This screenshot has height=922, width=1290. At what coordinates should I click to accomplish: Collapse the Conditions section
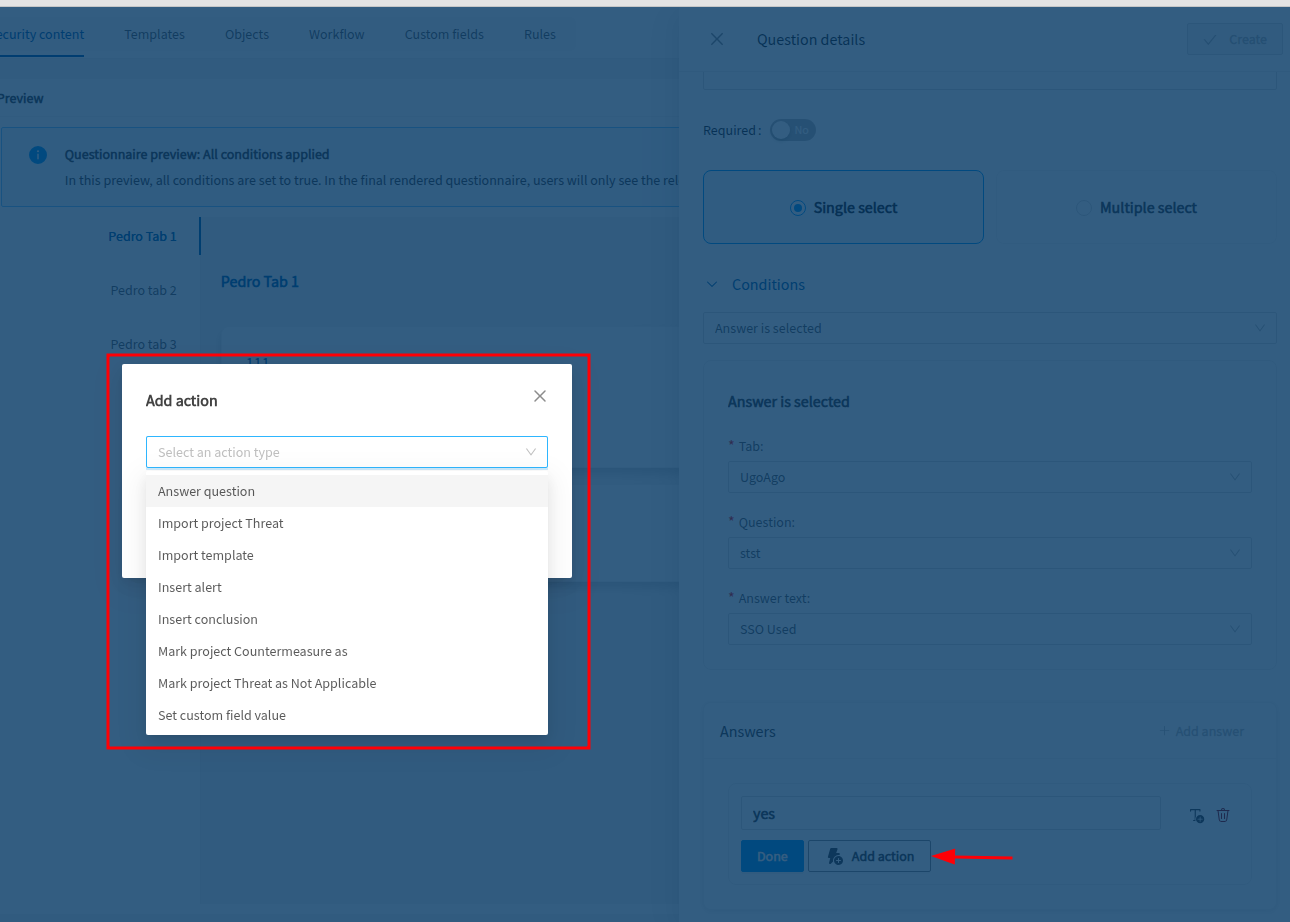point(712,285)
